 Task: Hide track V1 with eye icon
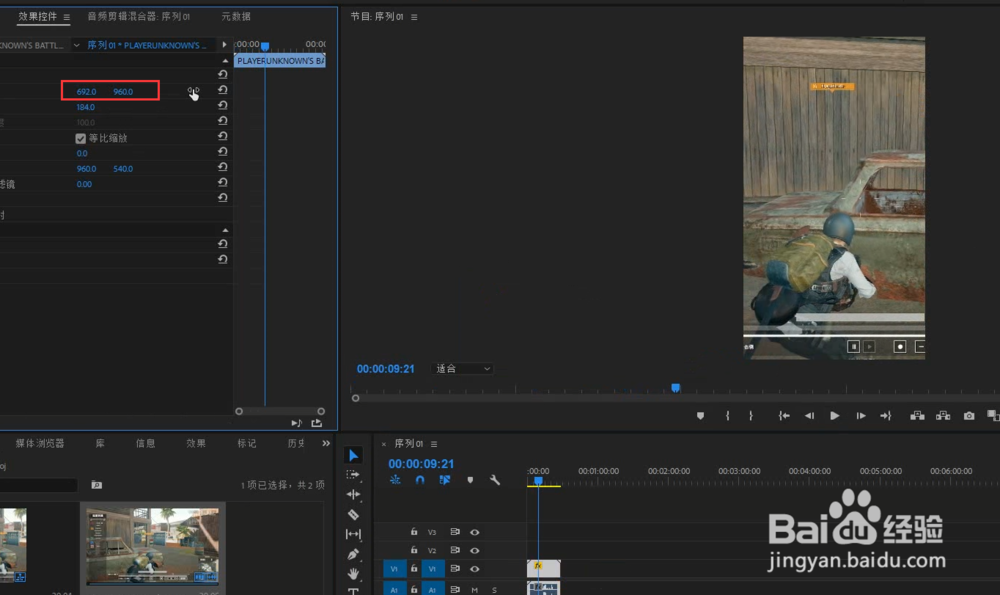coord(474,569)
